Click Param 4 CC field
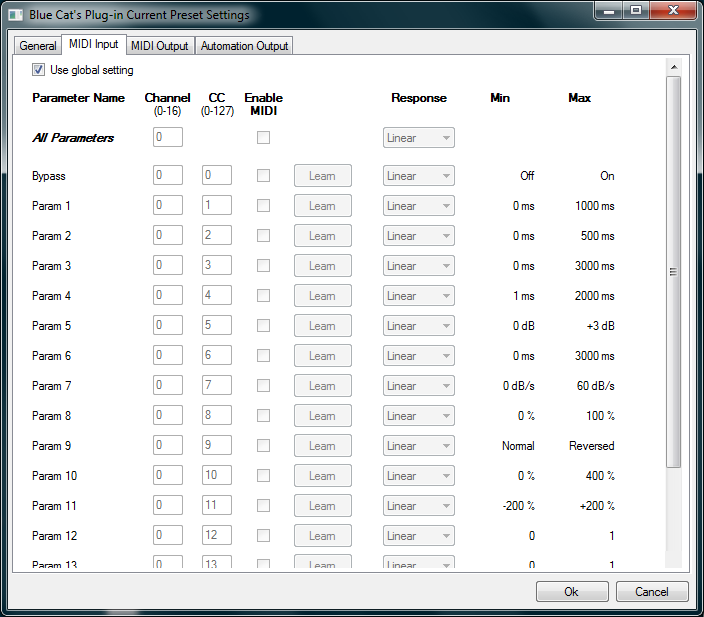Viewport: 704px width, 617px height. click(x=217, y=295)
